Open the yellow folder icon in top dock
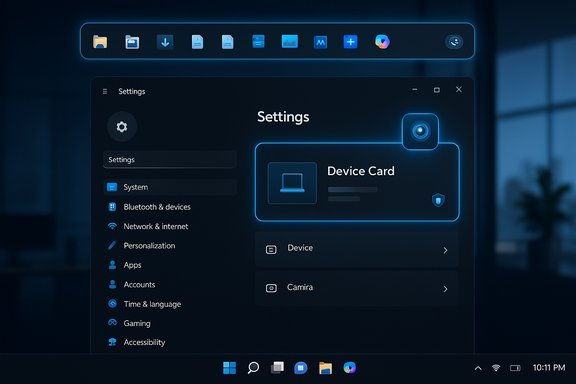This screenshot has height=384, width=576. tap(100, 42)
